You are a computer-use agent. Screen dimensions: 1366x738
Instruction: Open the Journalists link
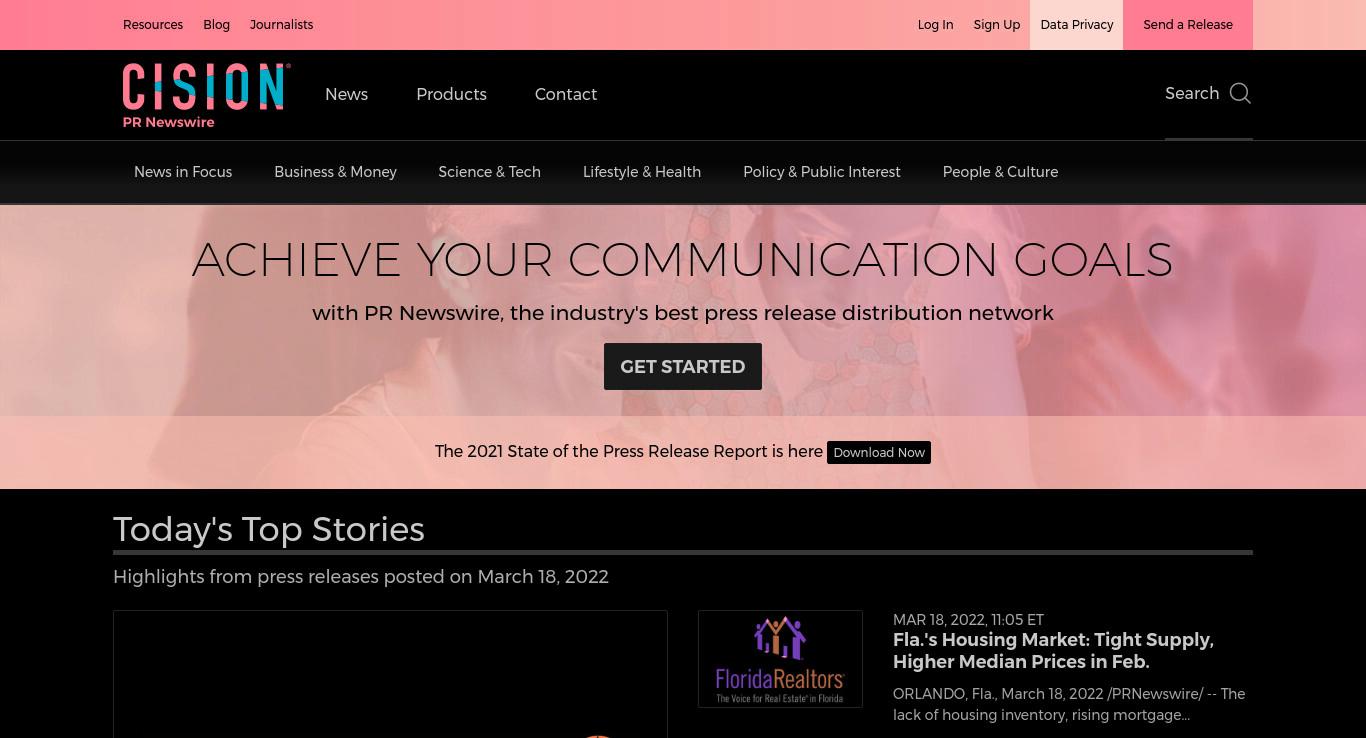[281, 24]
